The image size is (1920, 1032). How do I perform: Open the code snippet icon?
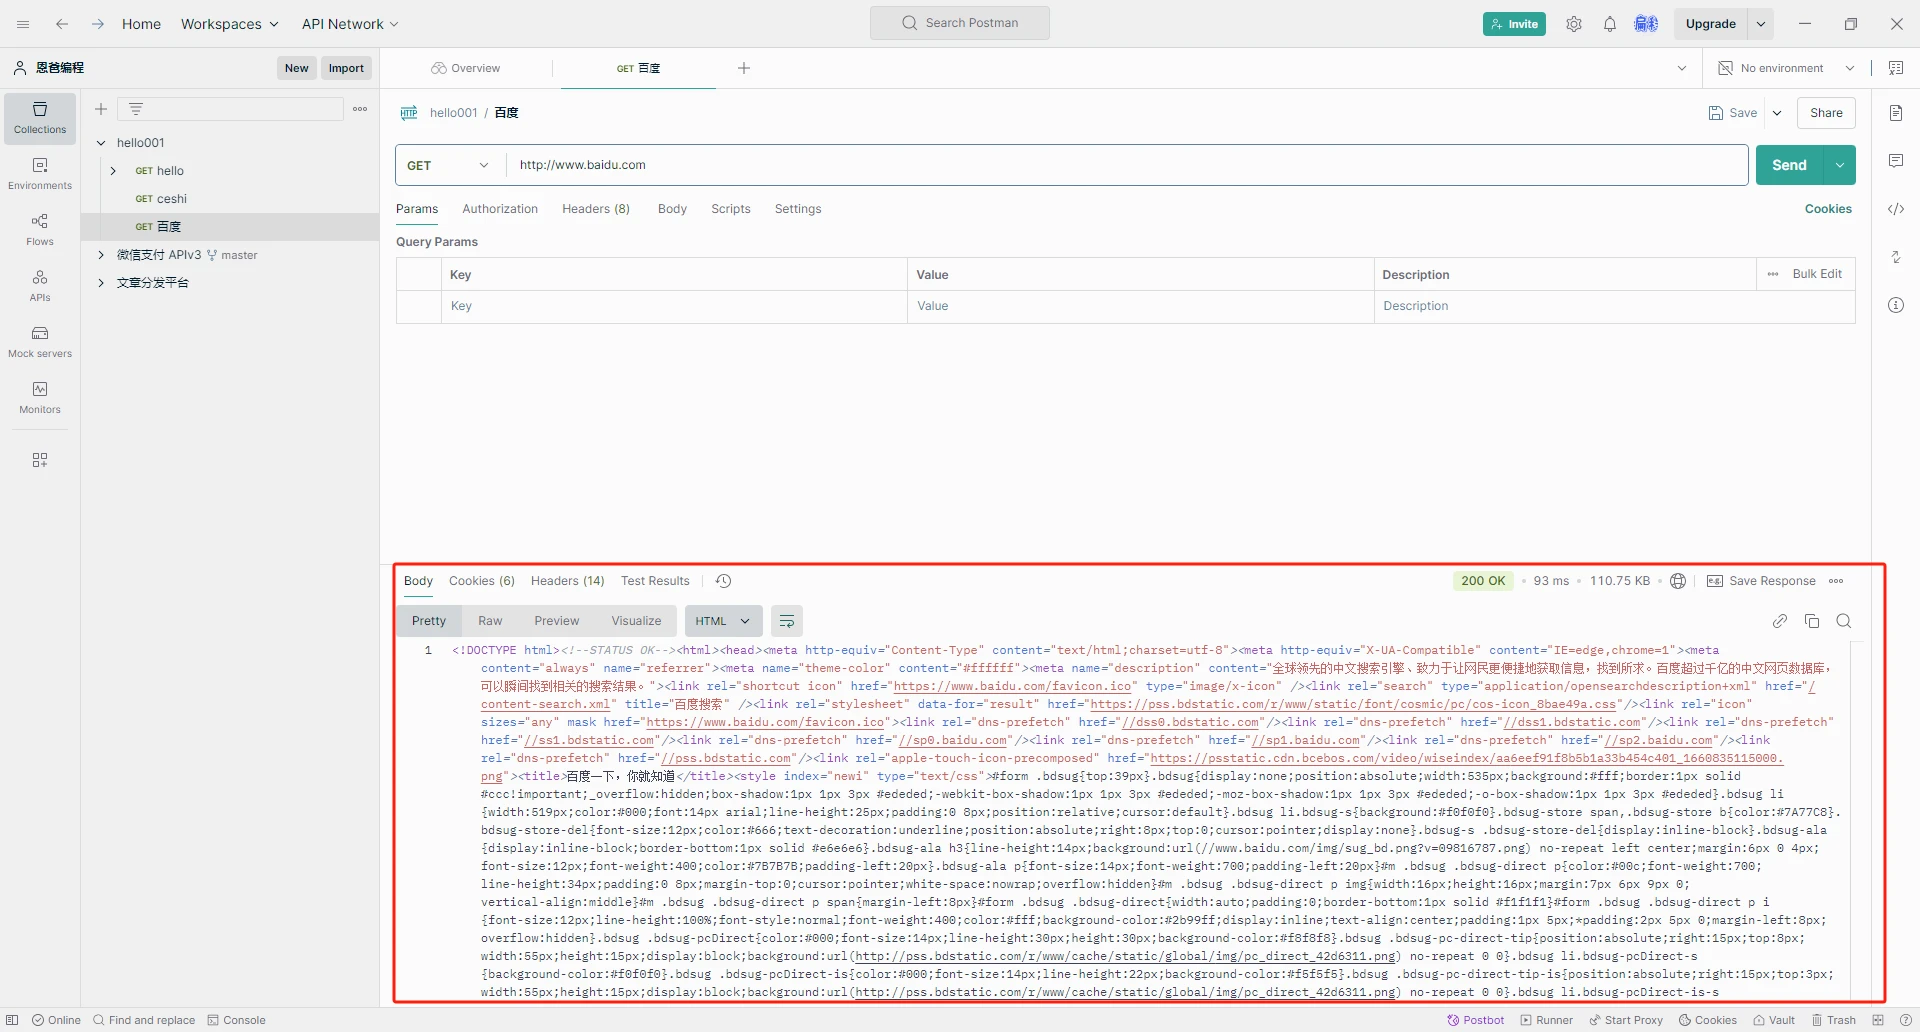click(1896, 209)
